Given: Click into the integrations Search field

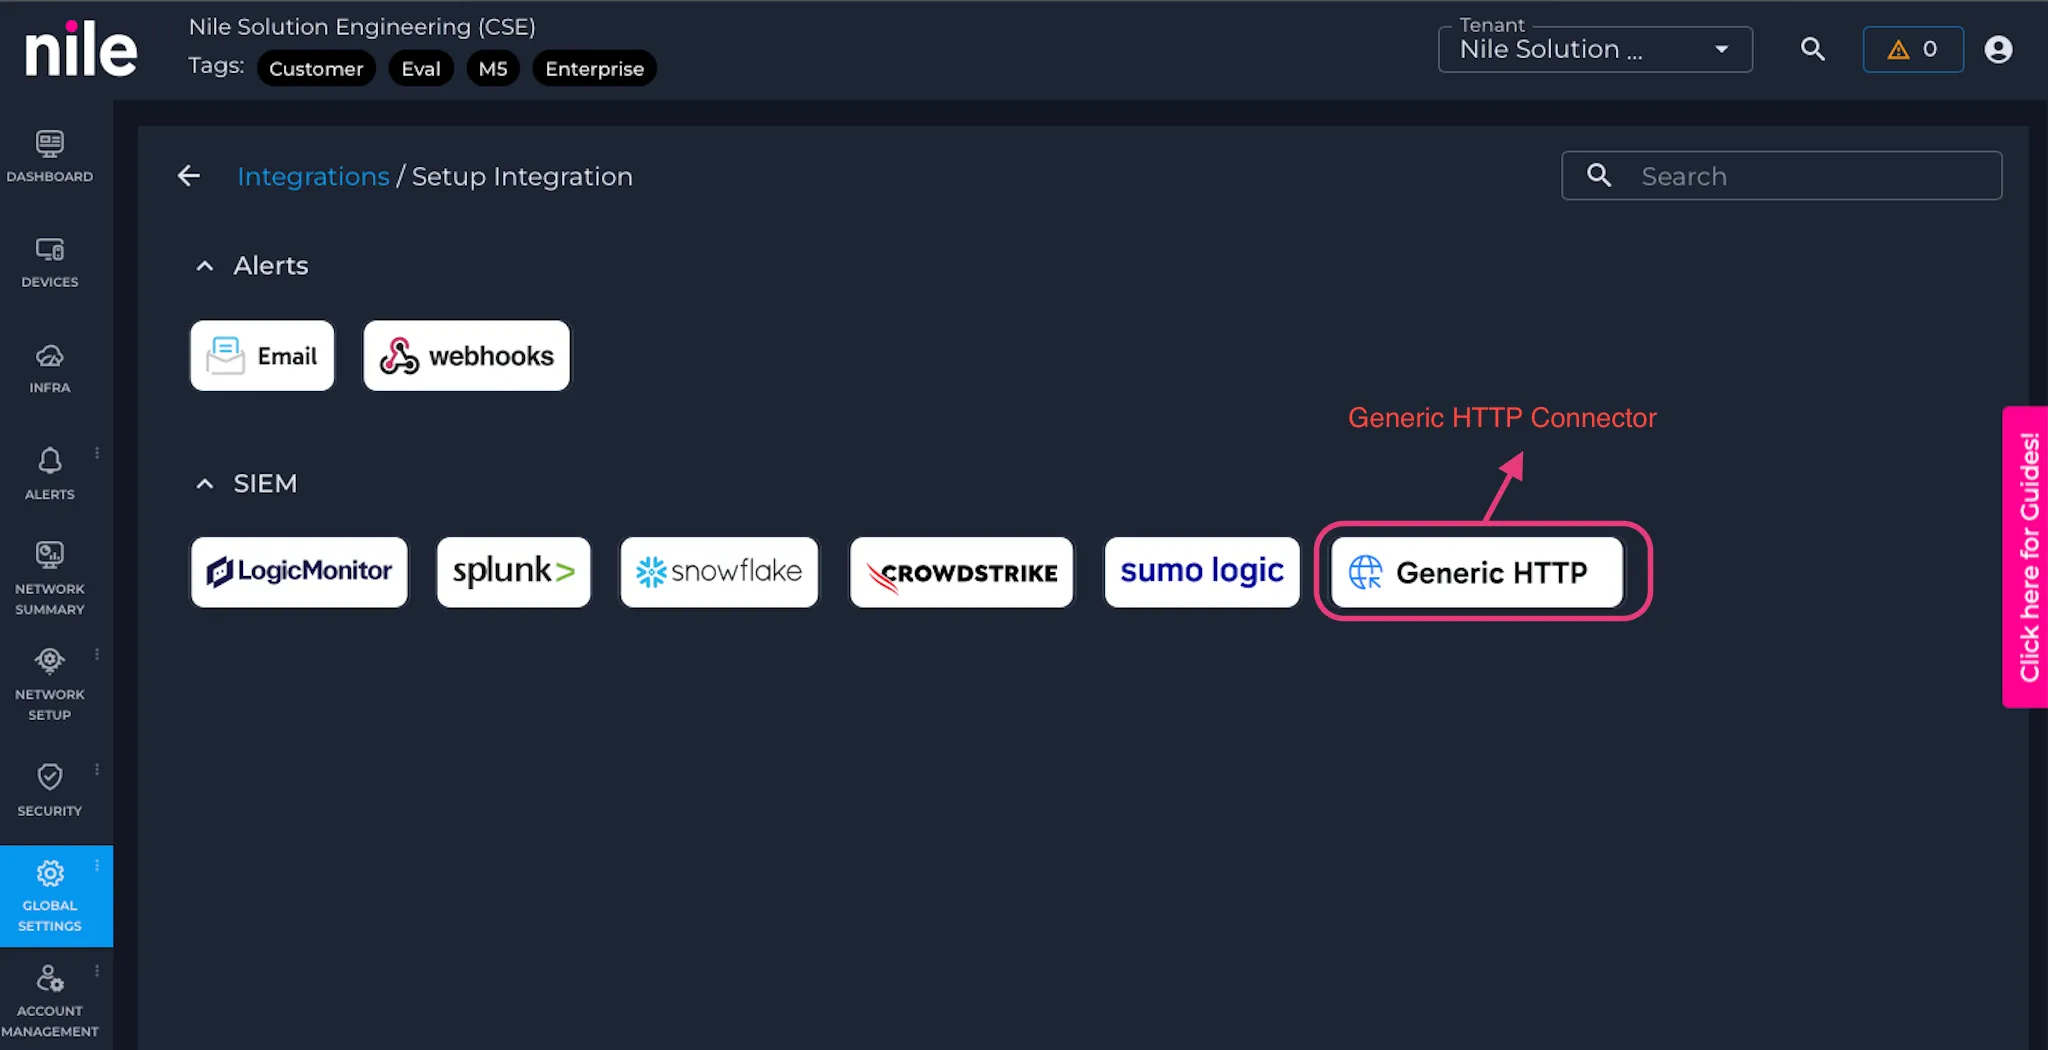Looking at the screenshot, I should (1781, 176).
